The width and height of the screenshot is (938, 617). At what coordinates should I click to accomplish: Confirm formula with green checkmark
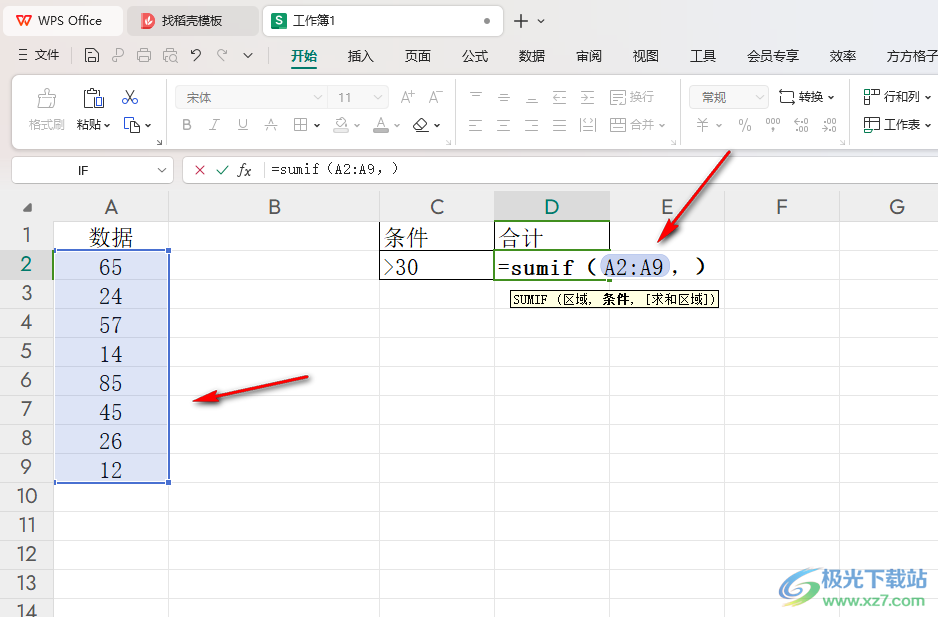[222, 170]
